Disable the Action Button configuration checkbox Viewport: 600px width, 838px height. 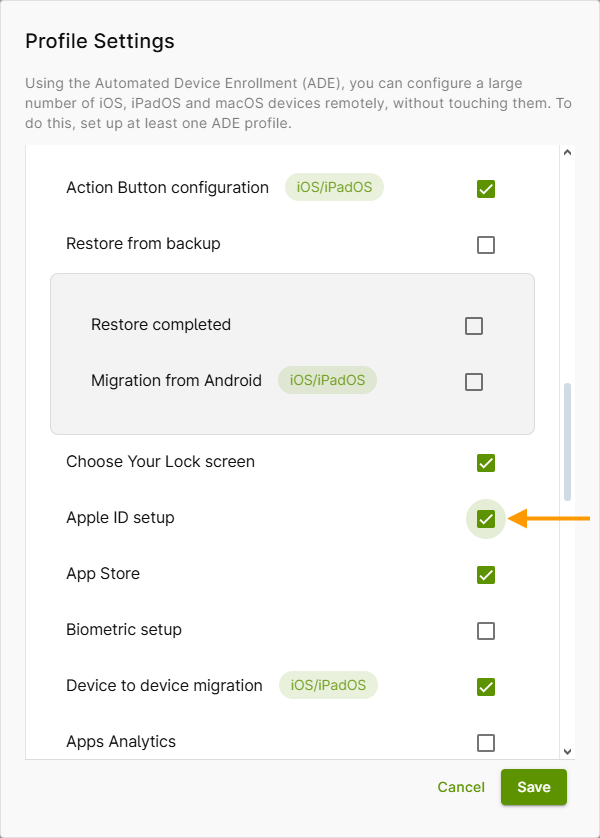coord(486,188)
